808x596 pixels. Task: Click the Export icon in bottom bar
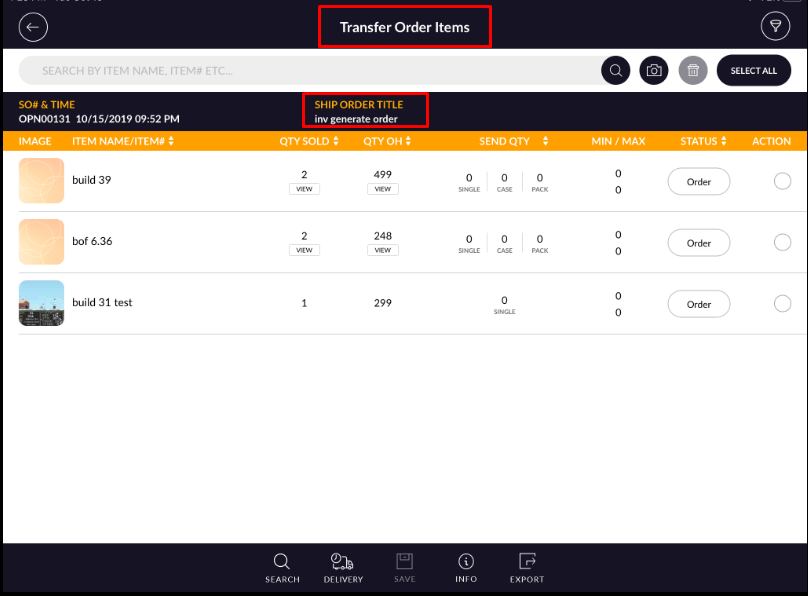coord(527,567)
